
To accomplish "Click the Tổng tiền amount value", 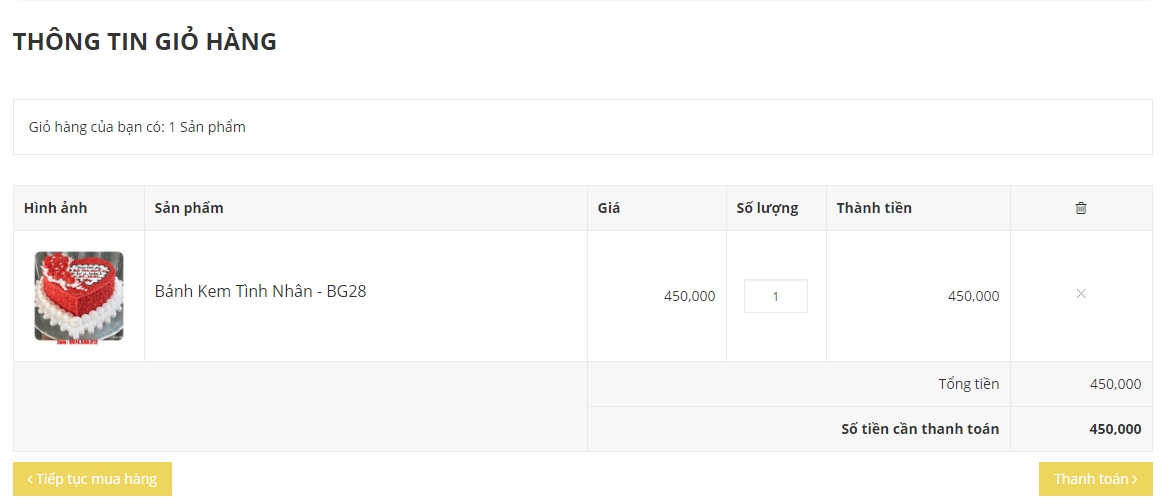I will click(1115, 384).
